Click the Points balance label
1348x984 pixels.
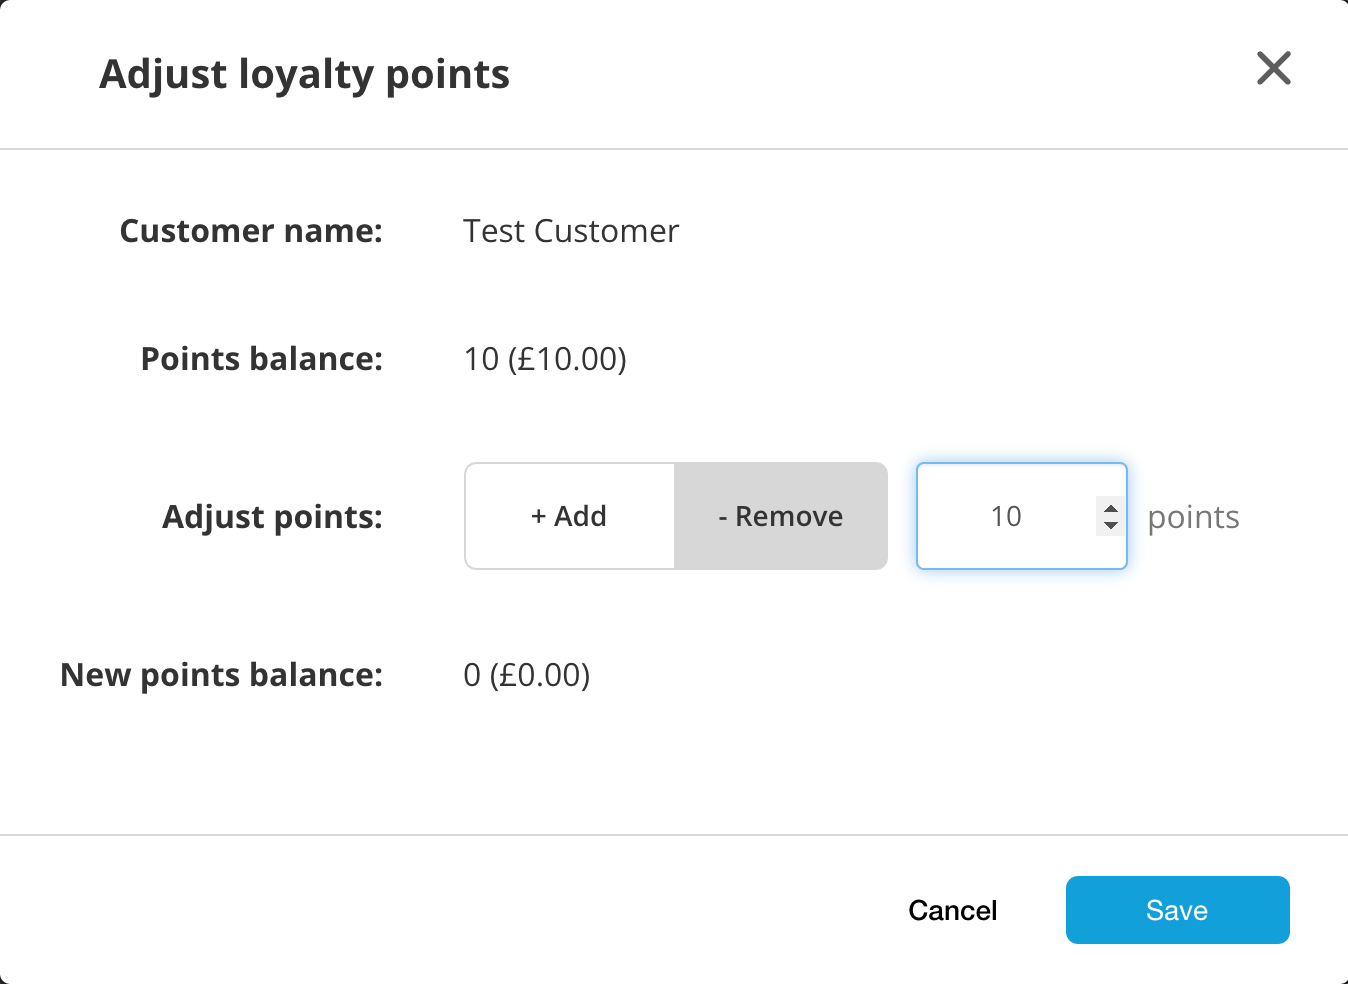click(261, 359)
